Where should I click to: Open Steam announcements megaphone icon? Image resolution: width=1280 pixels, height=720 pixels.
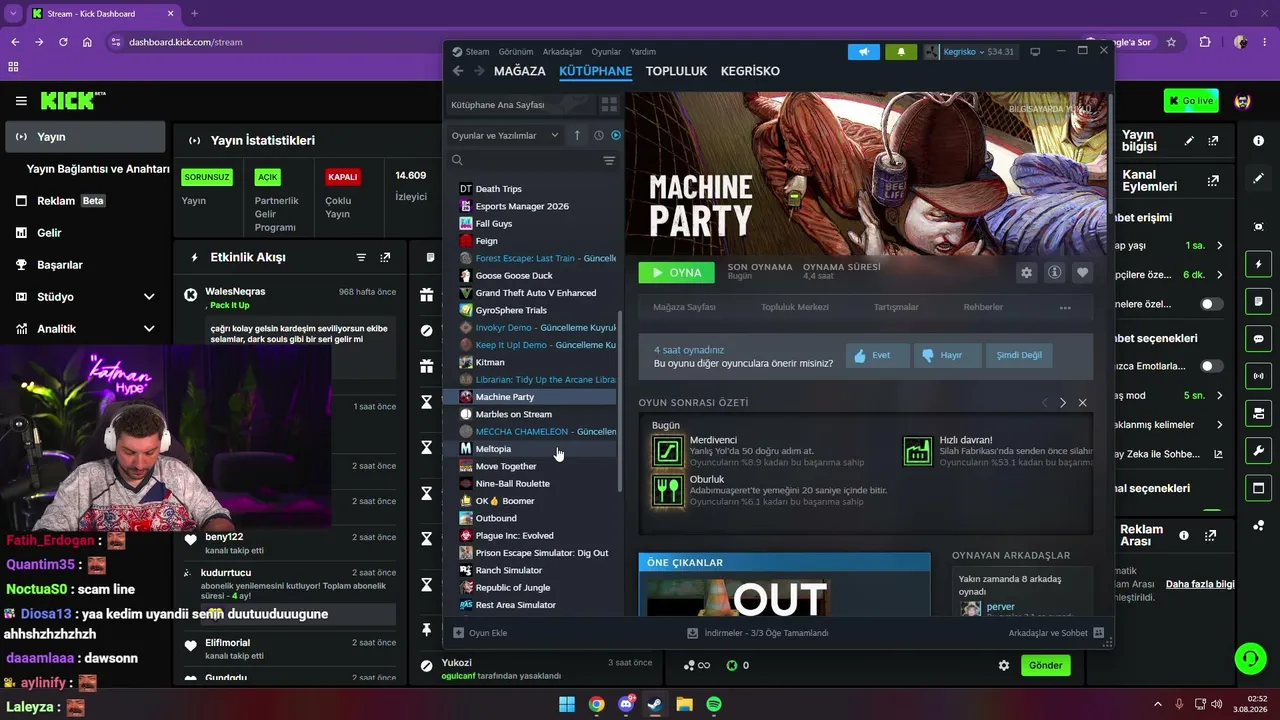pos(864,52)
